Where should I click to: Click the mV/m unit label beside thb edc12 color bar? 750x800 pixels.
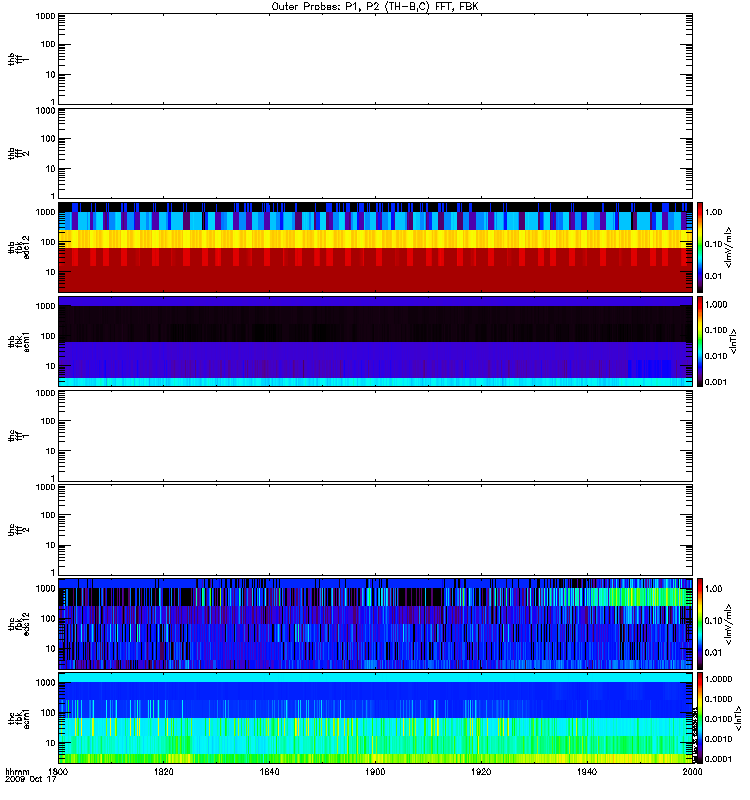point(729,247)
